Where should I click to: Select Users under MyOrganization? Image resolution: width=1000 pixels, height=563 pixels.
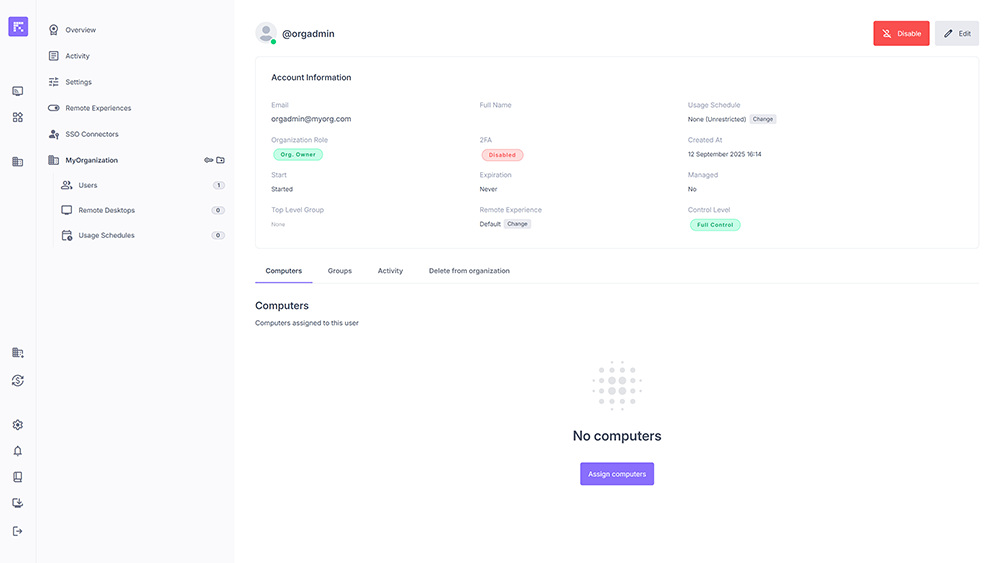click(88, 185)
